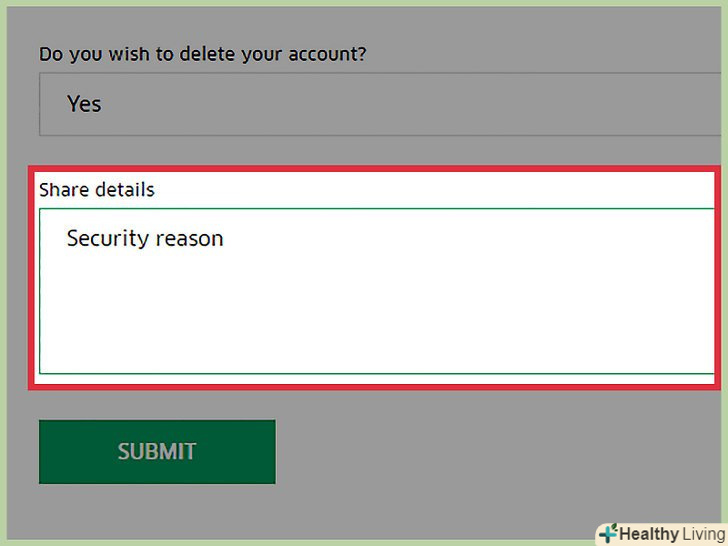Click the grey form area right of SUBMIT
728x546 pixels.
(480, 452)
